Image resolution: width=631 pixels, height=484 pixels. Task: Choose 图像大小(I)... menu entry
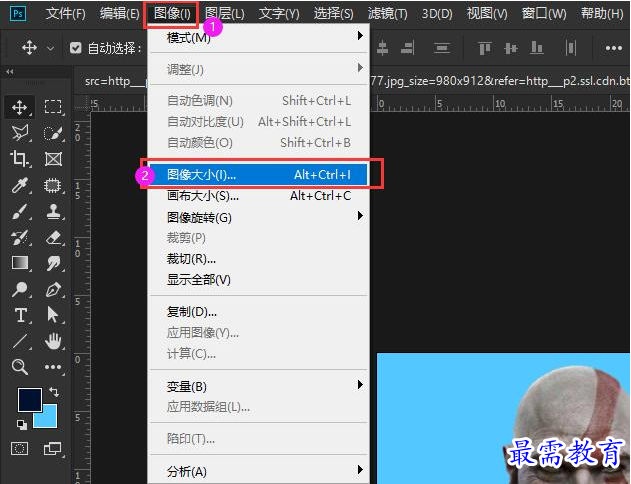pos(259,175)
